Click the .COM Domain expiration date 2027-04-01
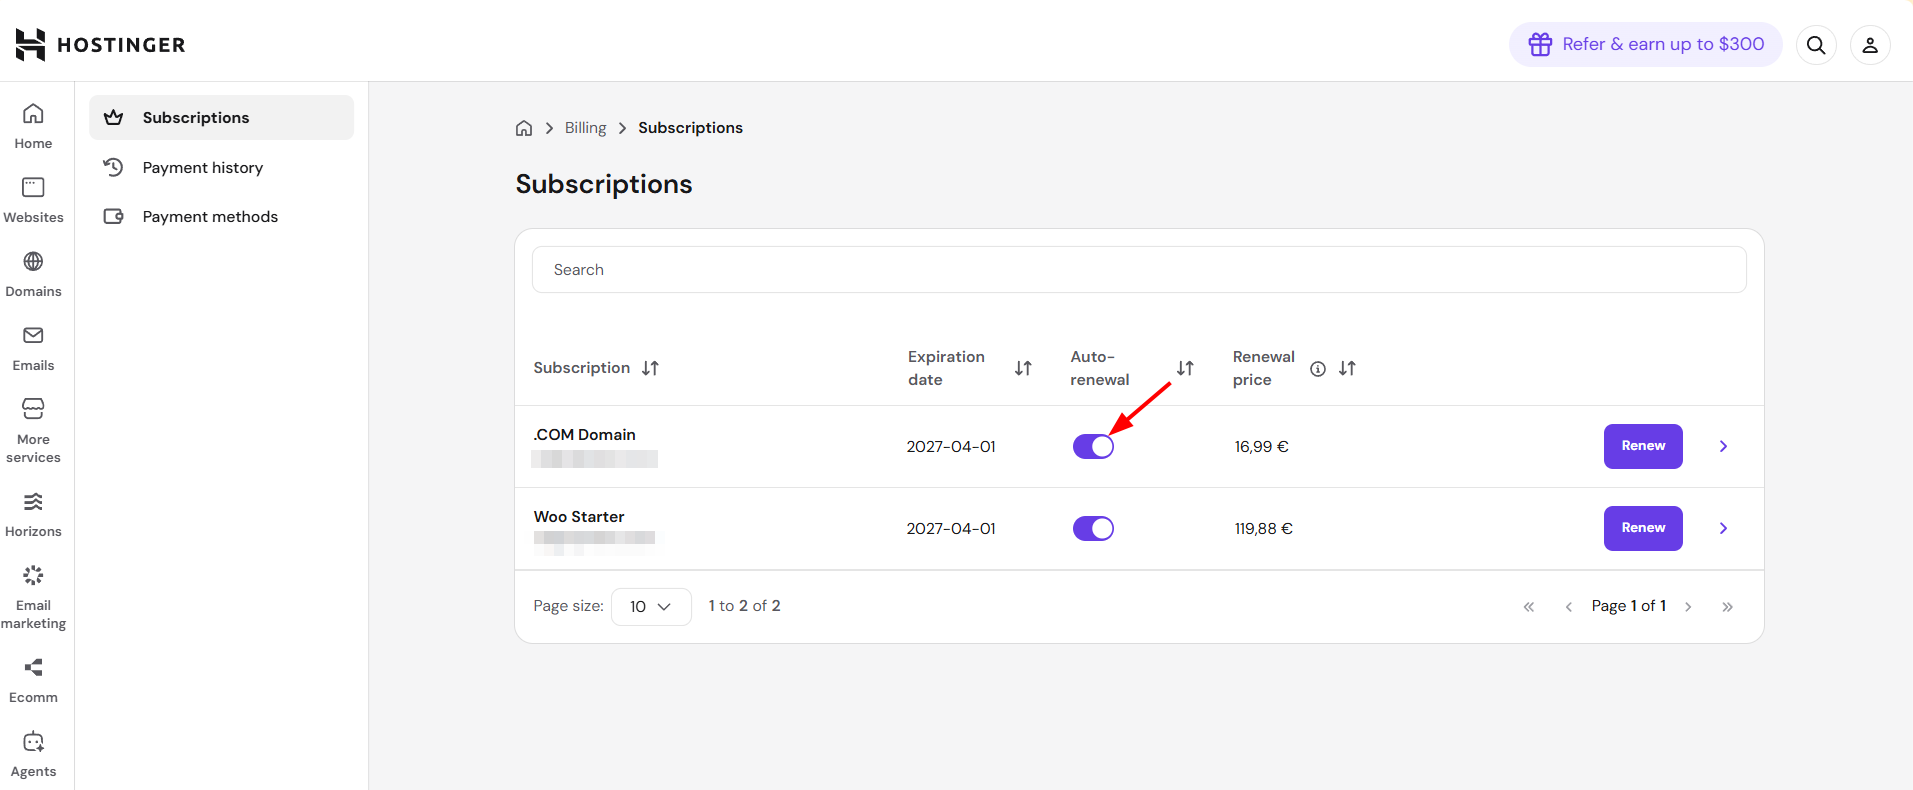 click(x=951, y=447)
